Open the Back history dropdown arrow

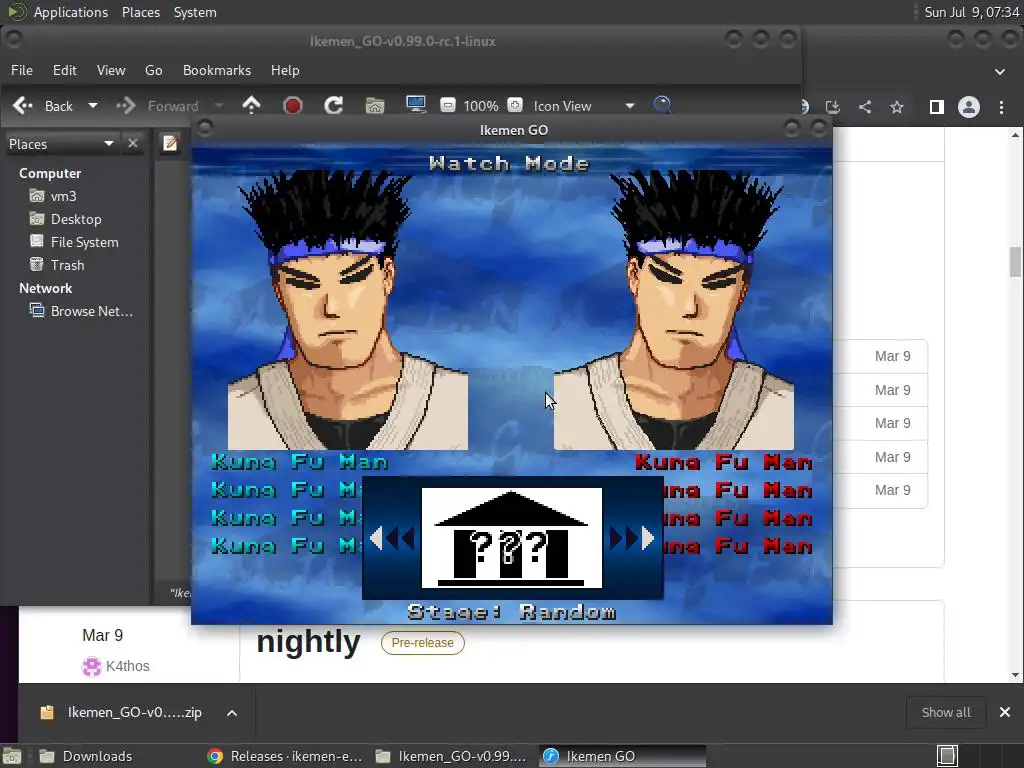coord(93,106)
